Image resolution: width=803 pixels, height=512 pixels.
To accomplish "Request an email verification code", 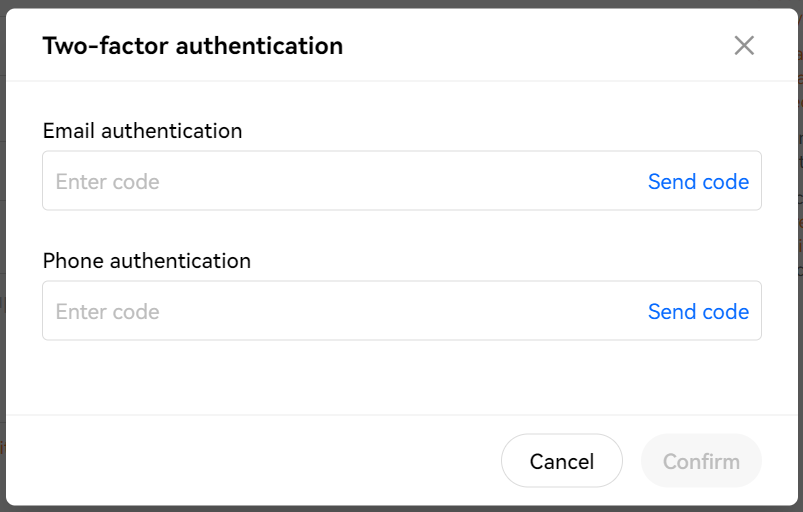I will [698, 181].
